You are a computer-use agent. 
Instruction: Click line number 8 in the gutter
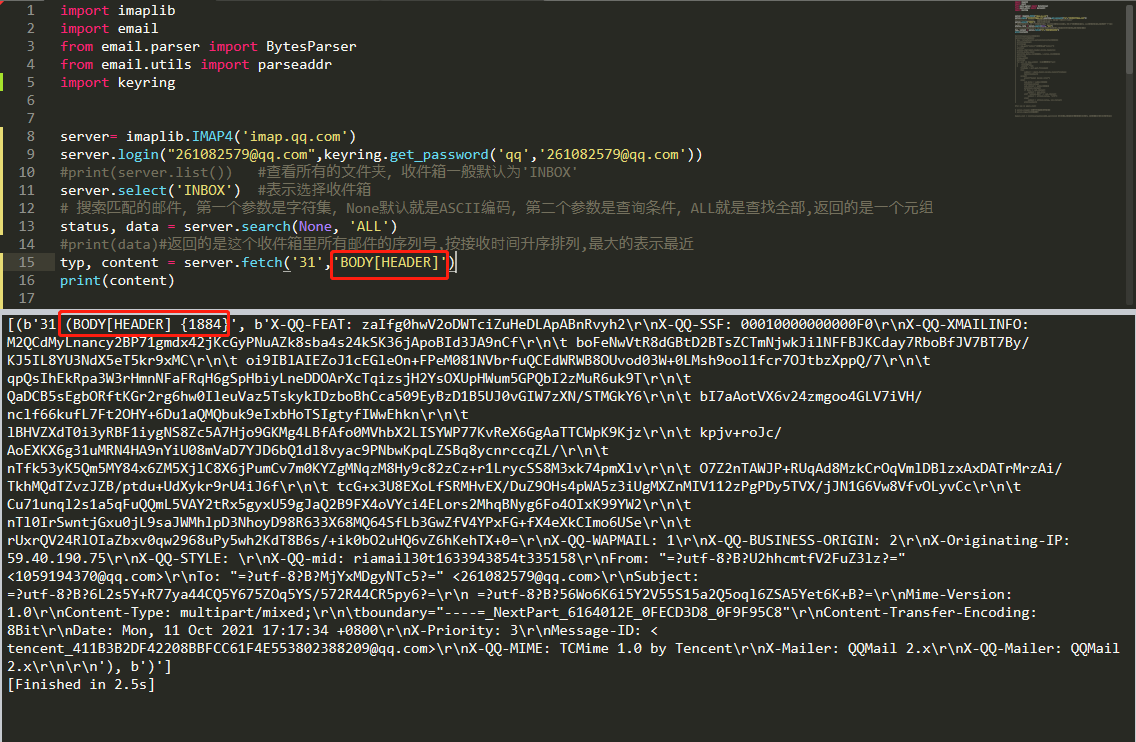pyautogui.click(x=30, y=136)
